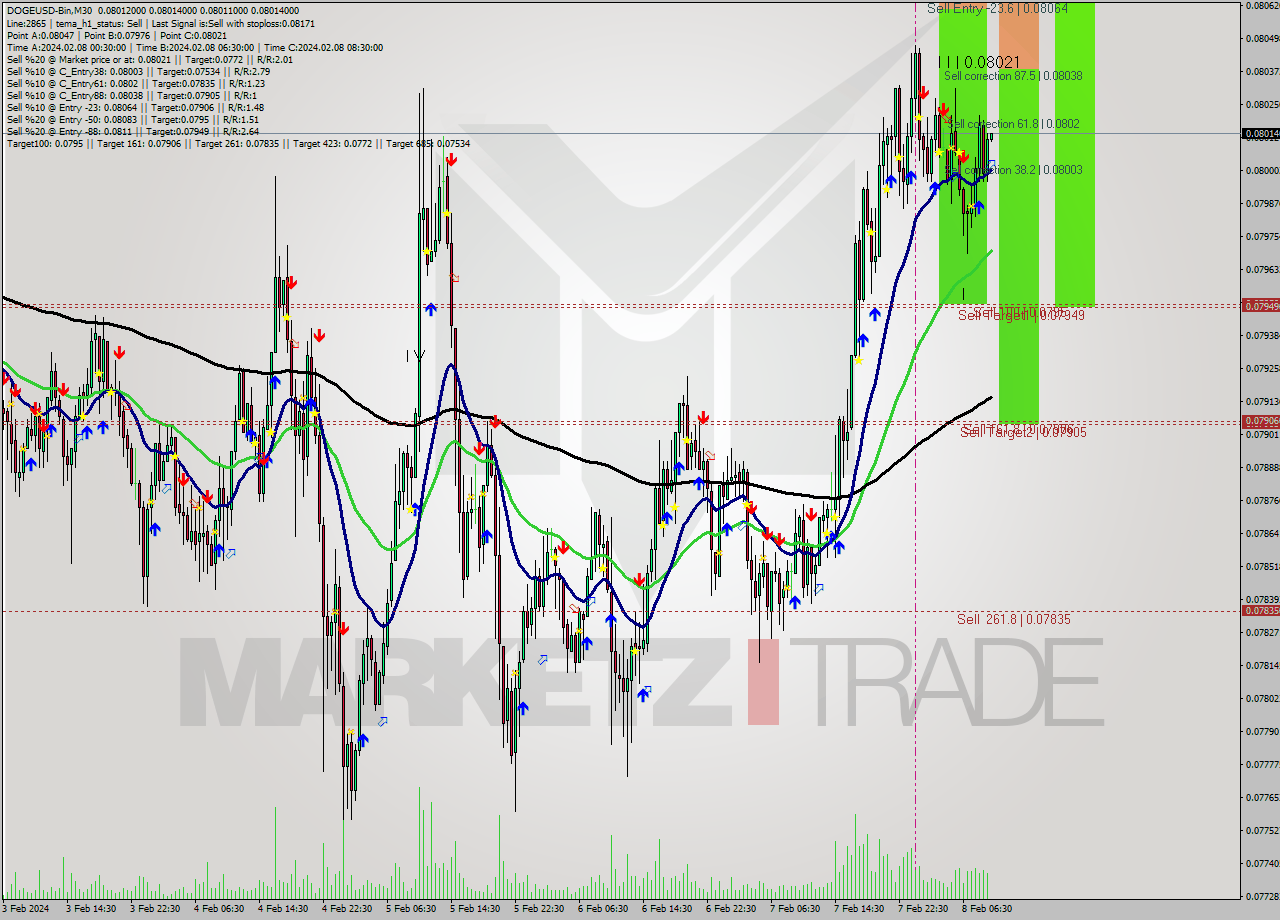Click the 'Sell %10 @ C_Entry61' line
Screen dimensions: 1280x920
pyautogui.click(x=135, y=83)
